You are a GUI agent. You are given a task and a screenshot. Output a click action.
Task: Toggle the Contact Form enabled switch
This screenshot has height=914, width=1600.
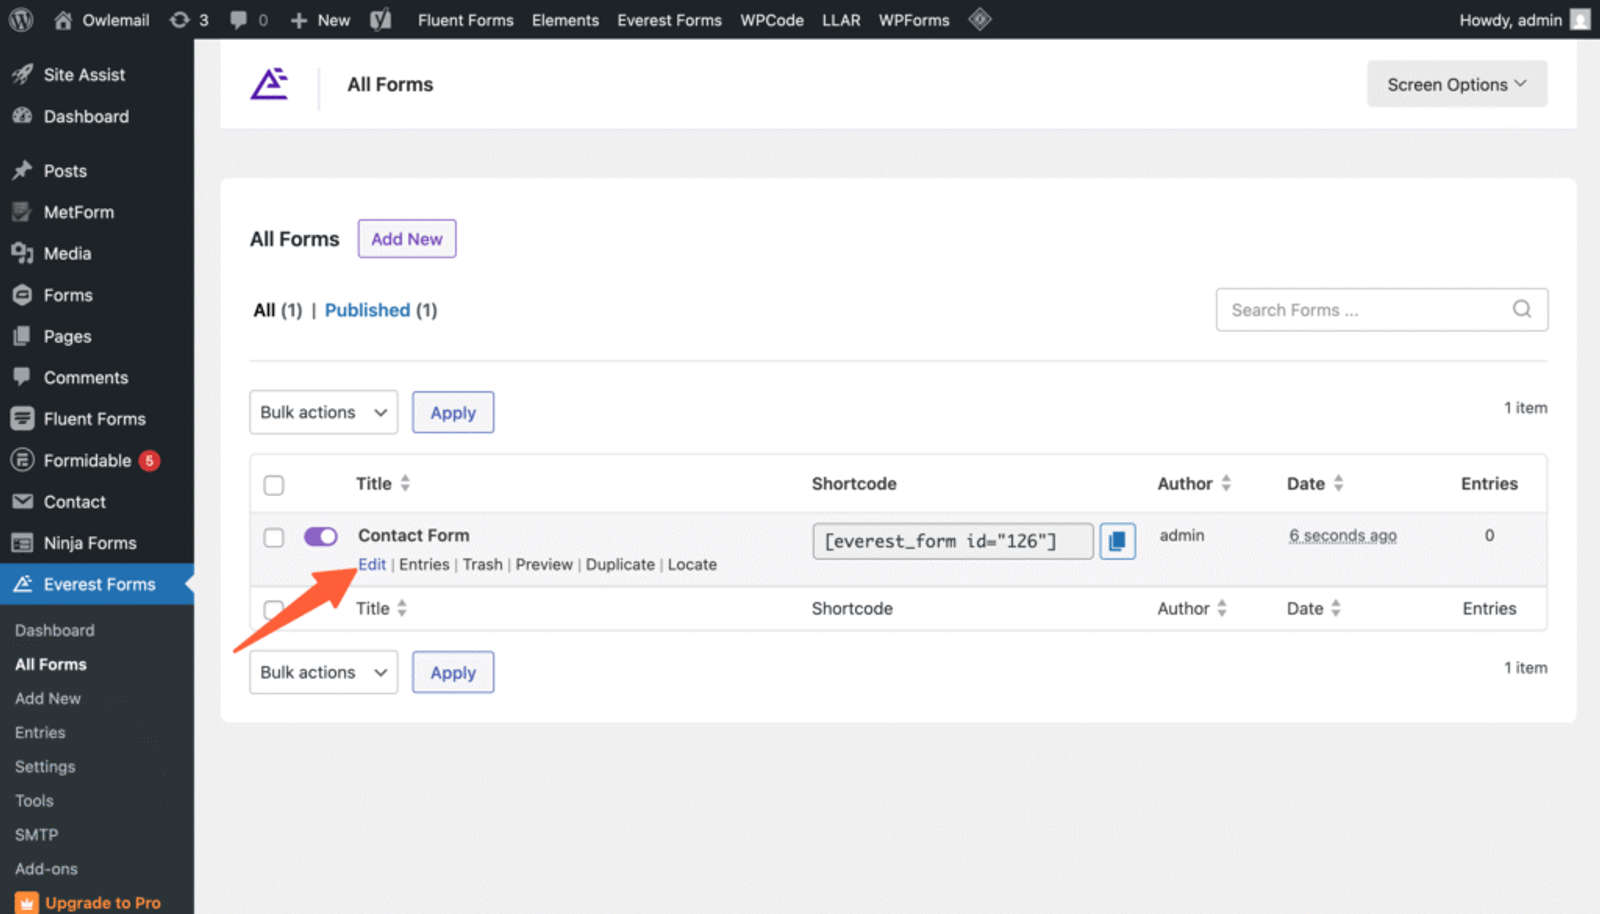pyautogui.click(x=321, y=537)
